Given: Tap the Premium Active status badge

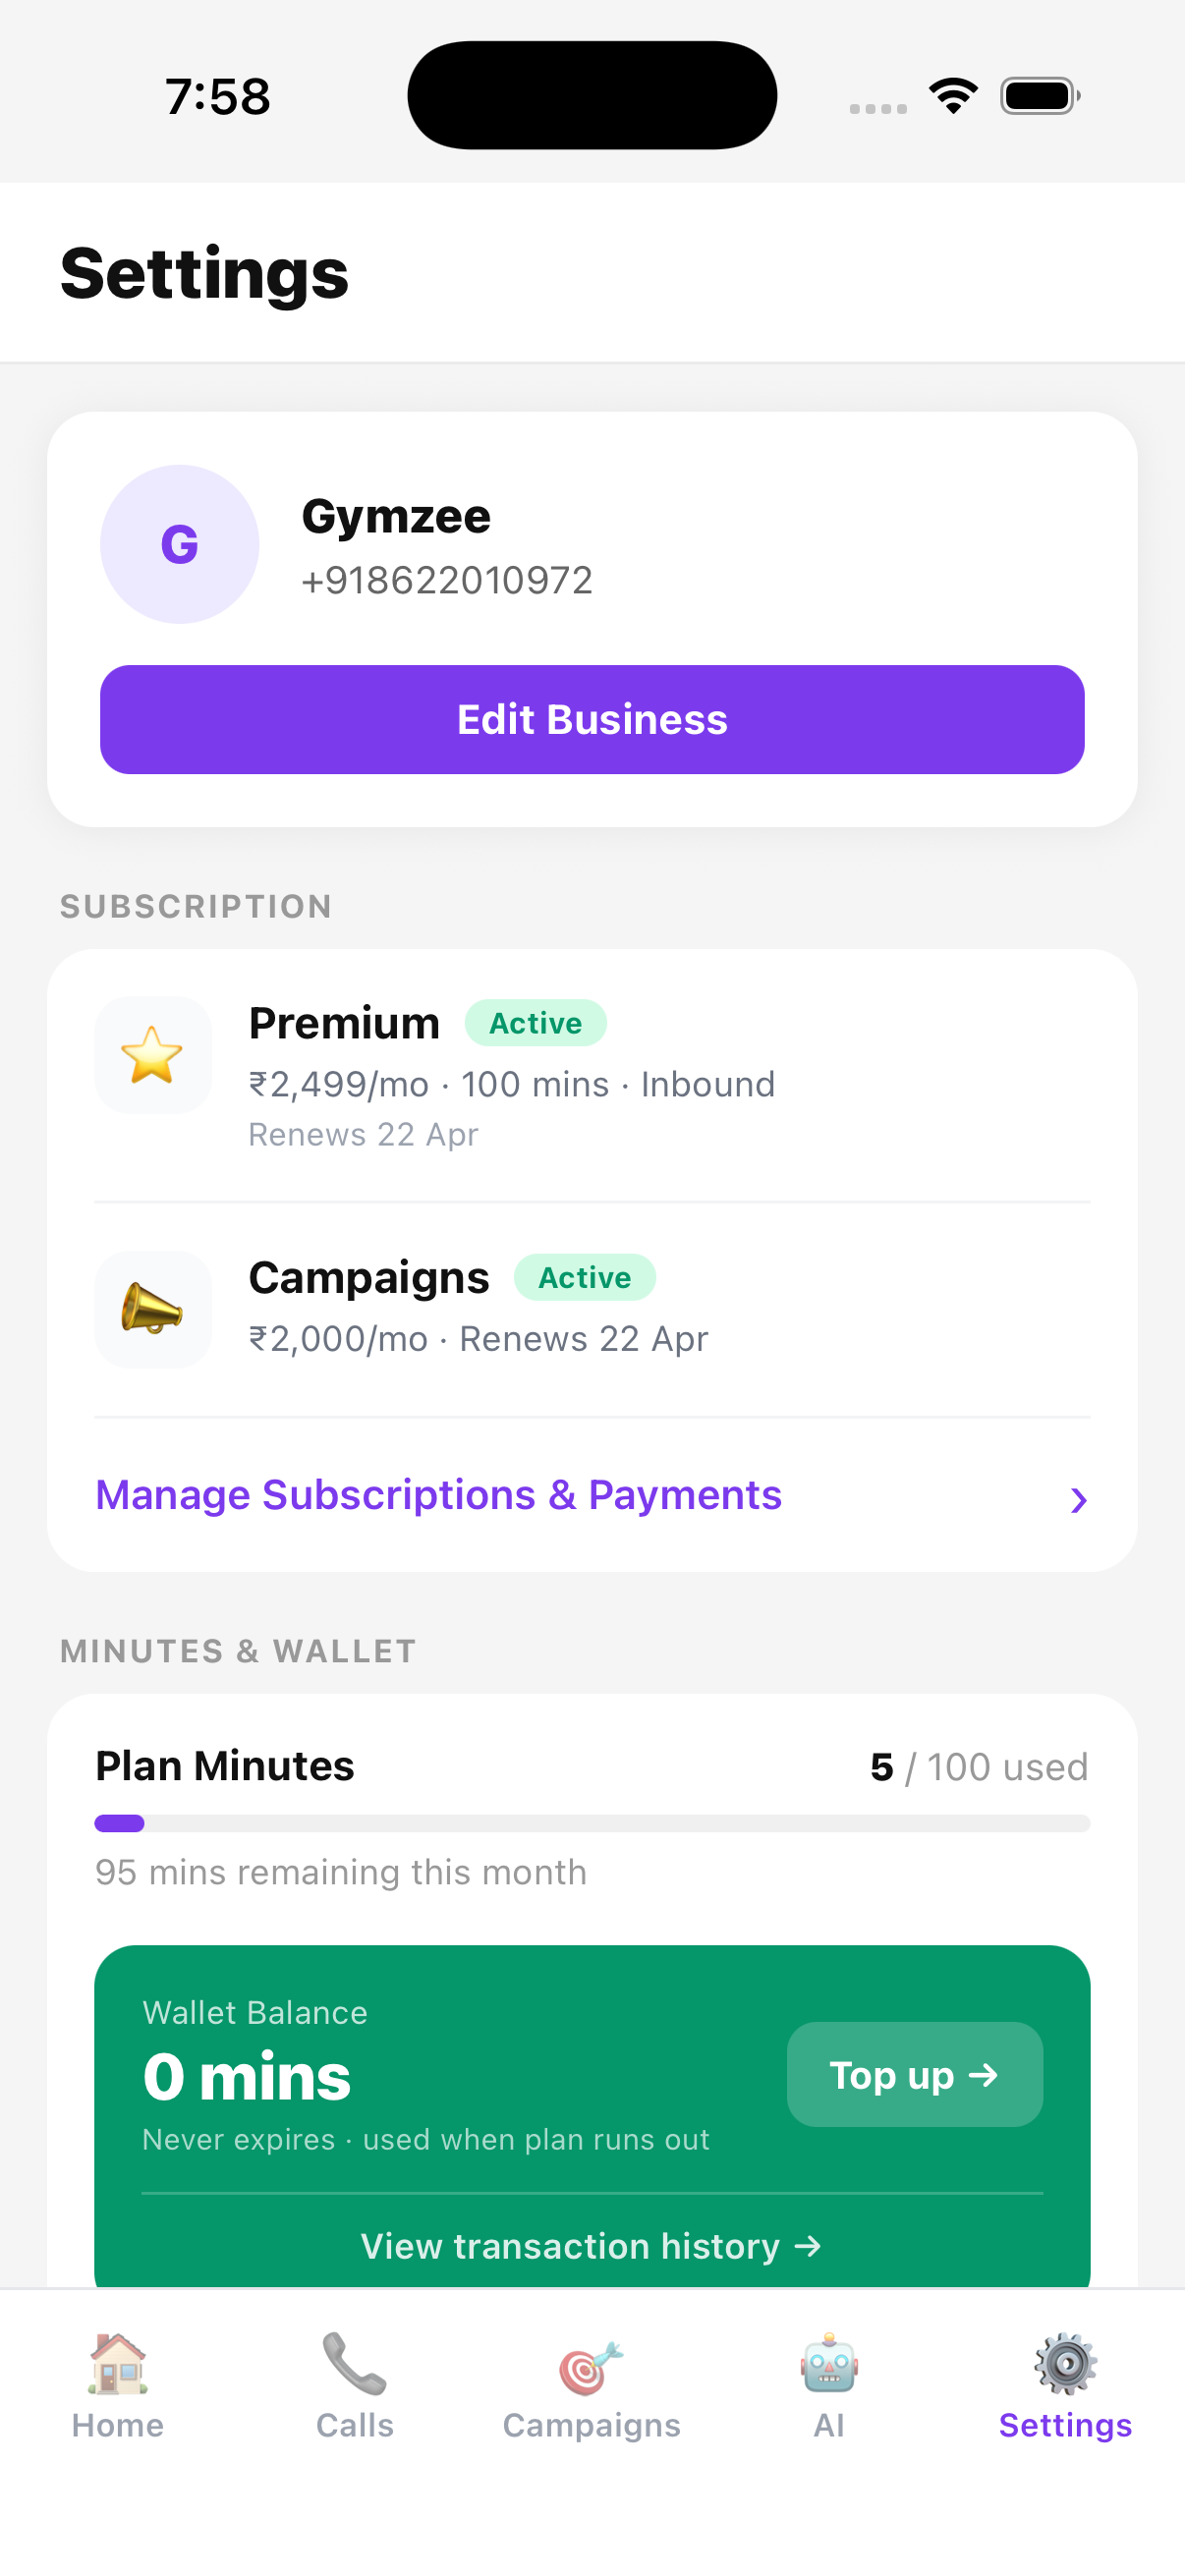Looking at the screenshot, I should click(535, 1023).
